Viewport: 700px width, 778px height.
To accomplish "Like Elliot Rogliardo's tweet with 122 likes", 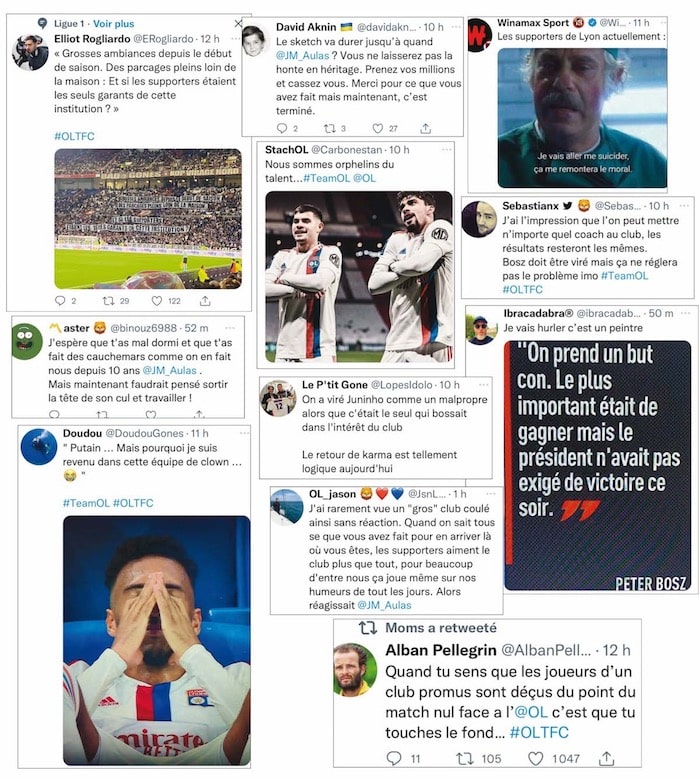I will click(157, 301).
